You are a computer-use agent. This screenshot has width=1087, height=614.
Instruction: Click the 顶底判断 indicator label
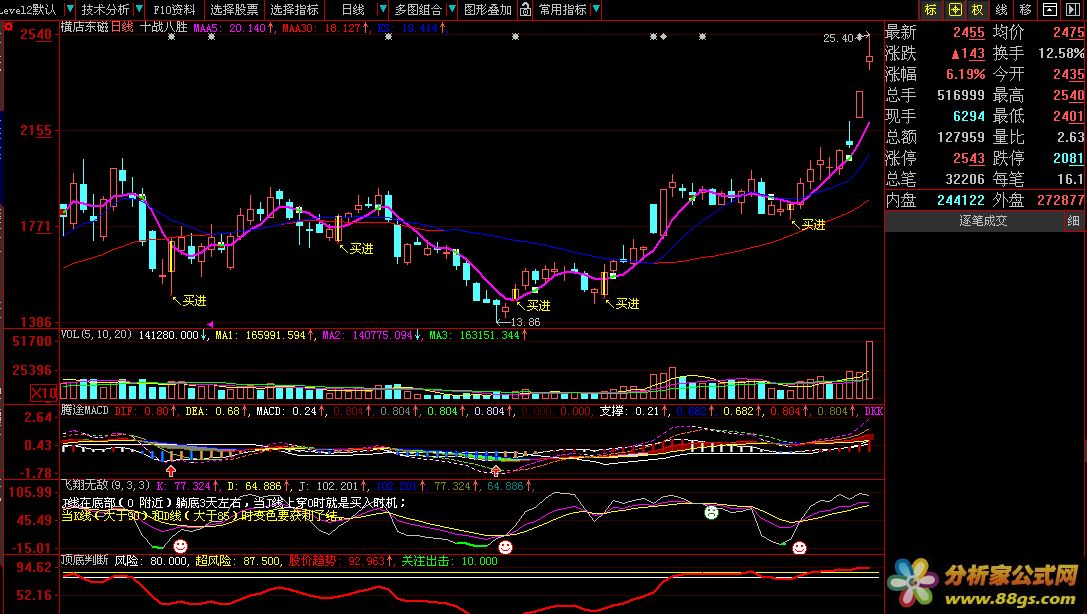tap(85, 560)
